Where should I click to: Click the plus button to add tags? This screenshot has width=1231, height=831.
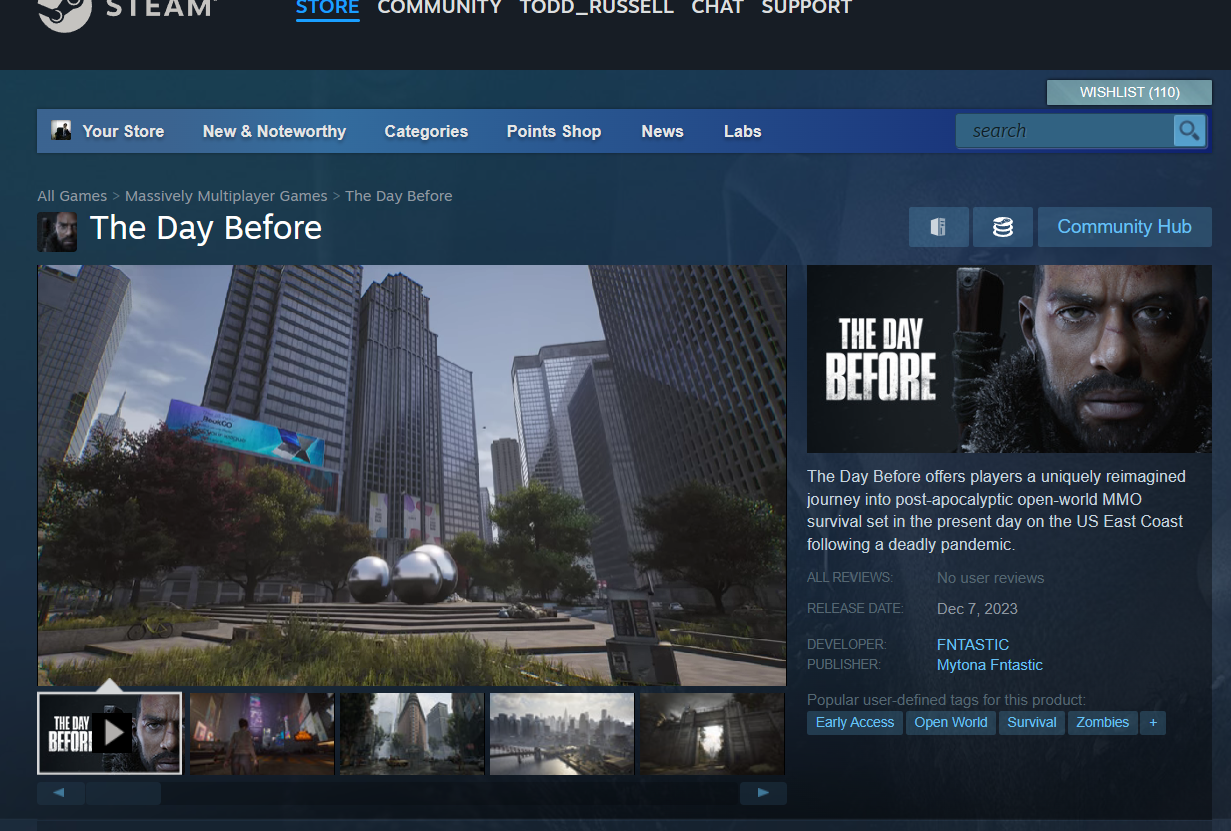coord(1153,722)
